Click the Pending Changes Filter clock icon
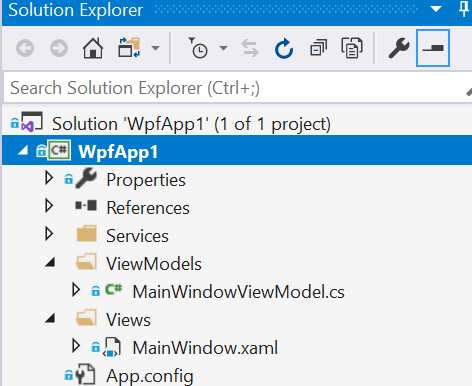This screenshot has width=472, height=386. [x=198, y=48]
